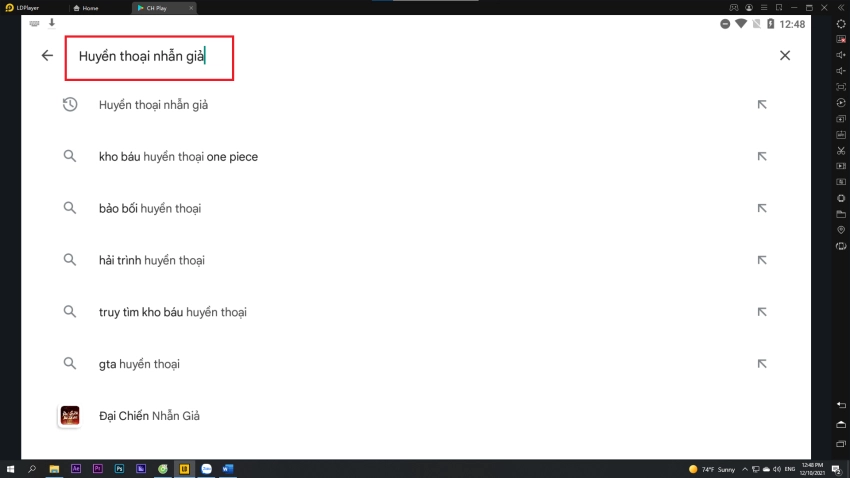Click the rotate screen sidebar icon
The image size is (850, 478).
click(x=841, y=245)
